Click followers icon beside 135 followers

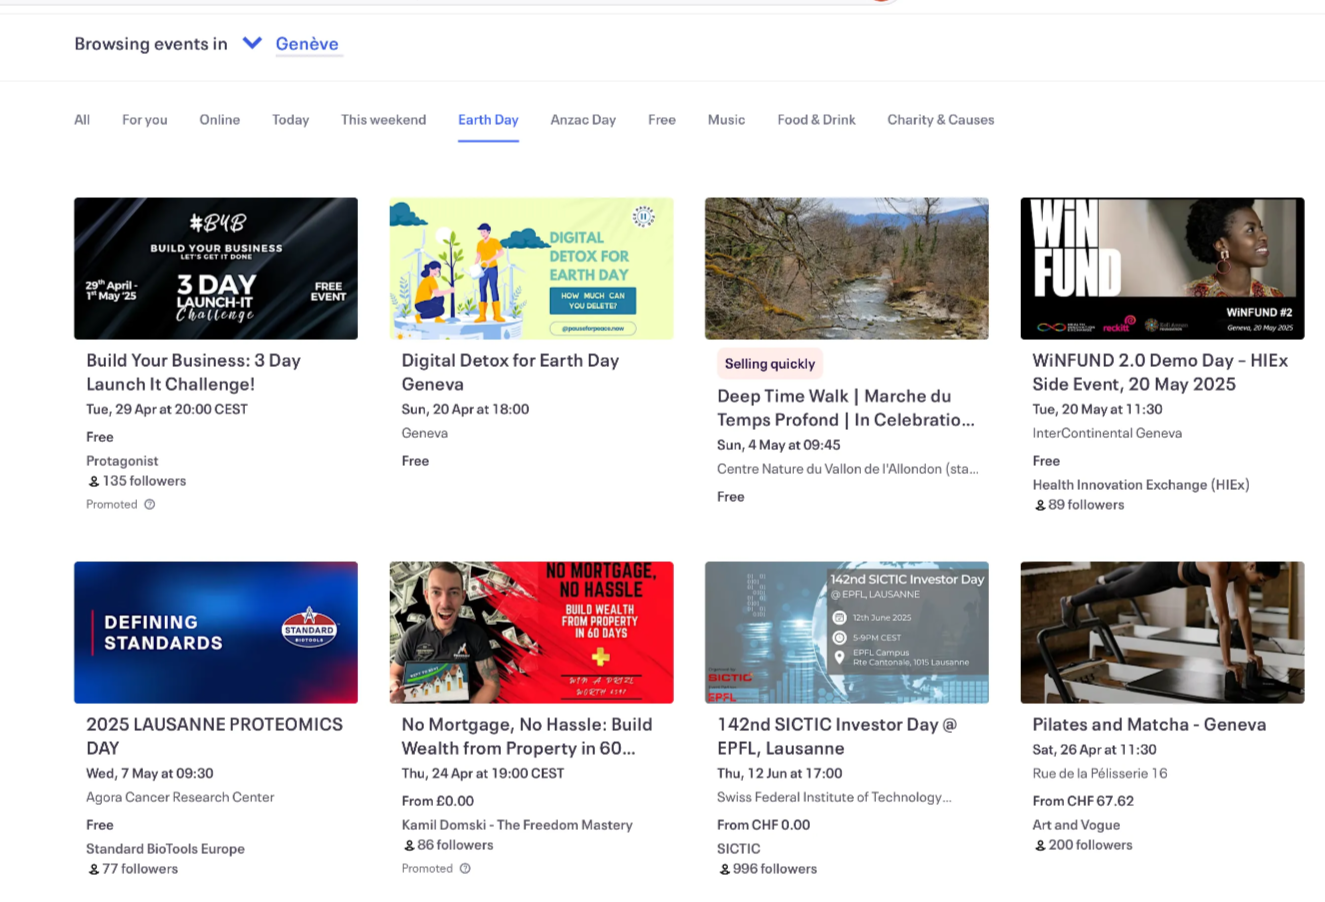click(94, 482)
